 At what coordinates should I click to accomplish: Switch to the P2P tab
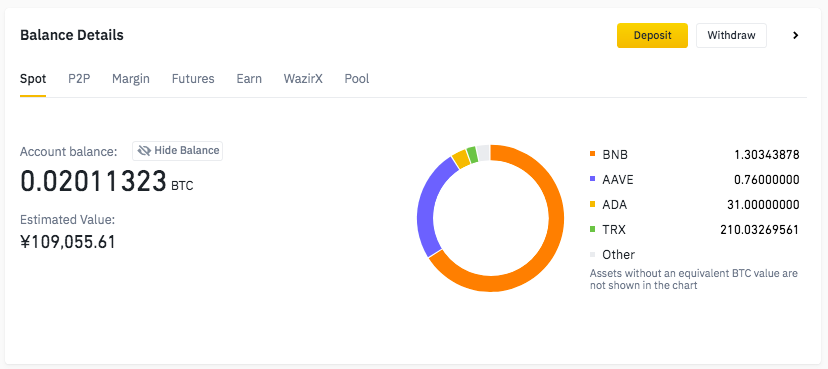tap(79, 79)
